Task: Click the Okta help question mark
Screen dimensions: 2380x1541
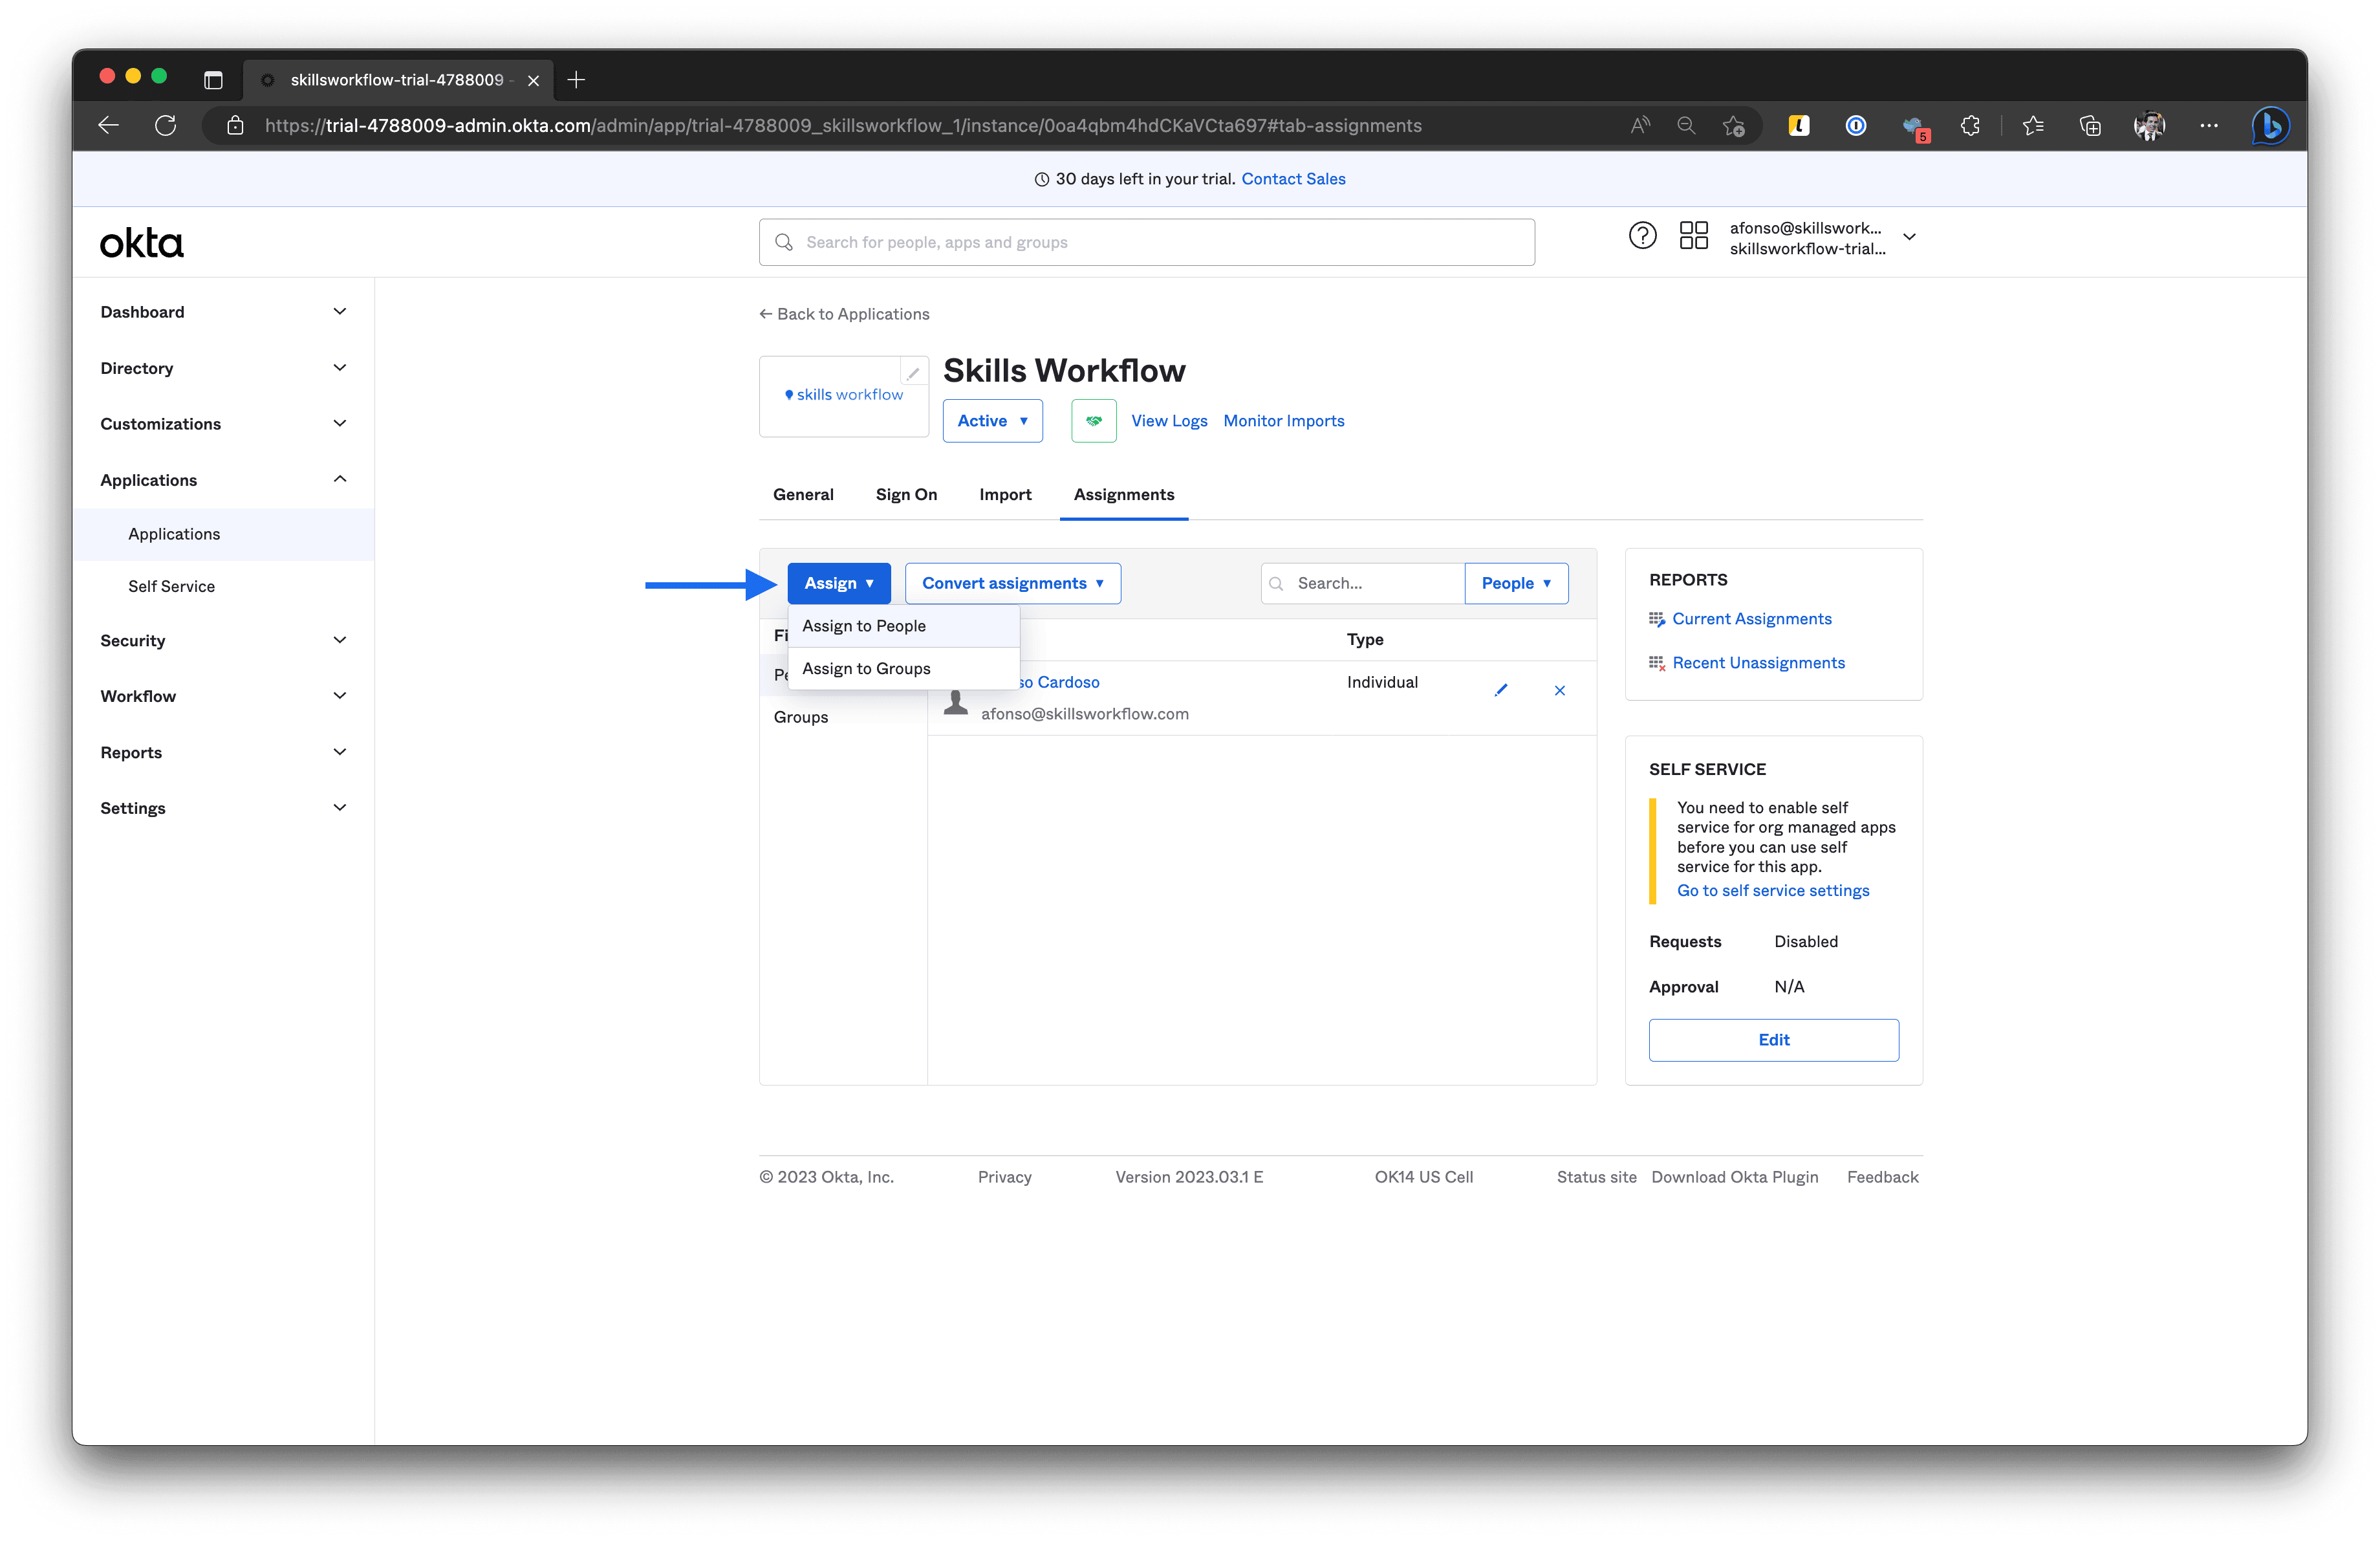Action: (x=1642, y=236)
